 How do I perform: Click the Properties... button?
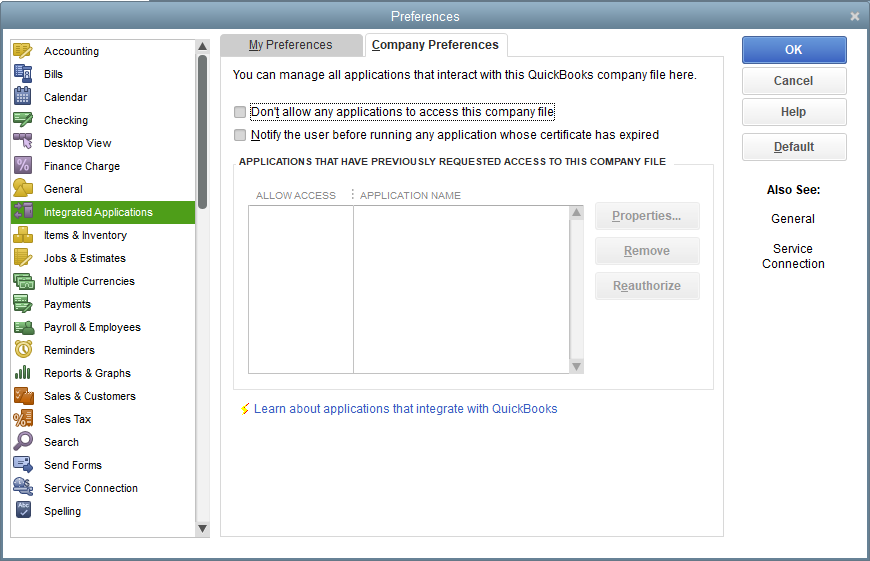click(647, 216)
